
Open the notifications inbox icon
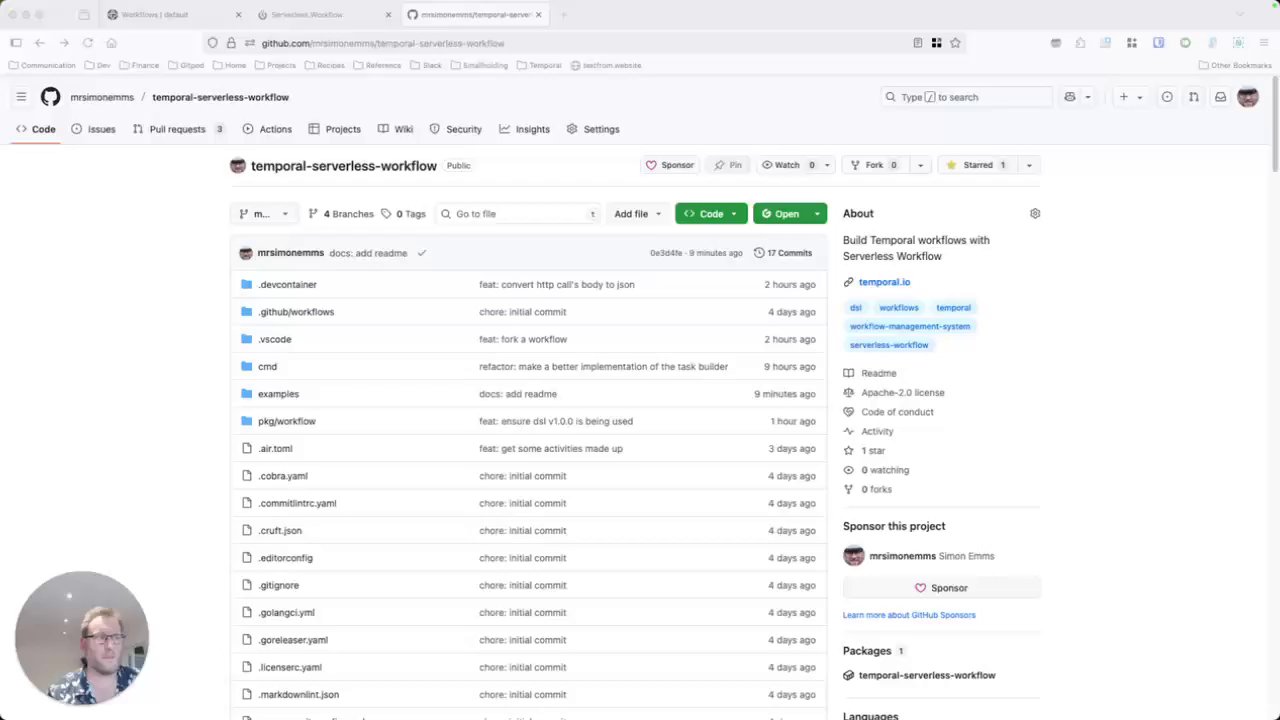(1220, 97)
